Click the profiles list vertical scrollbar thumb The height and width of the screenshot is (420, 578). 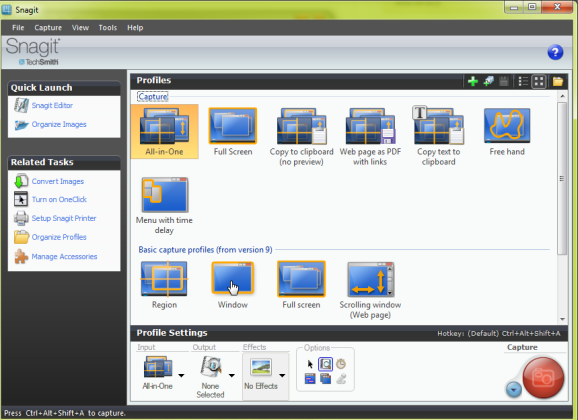(562, 178)
